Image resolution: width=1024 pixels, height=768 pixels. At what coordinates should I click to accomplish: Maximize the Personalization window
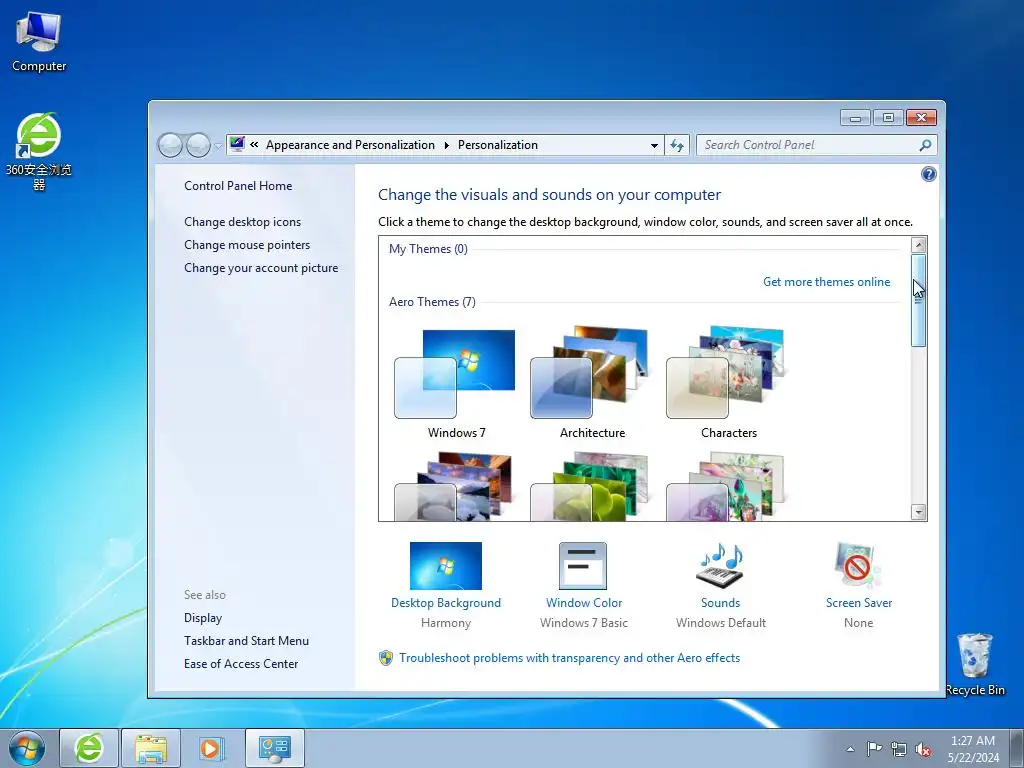(x=888, y=118)
